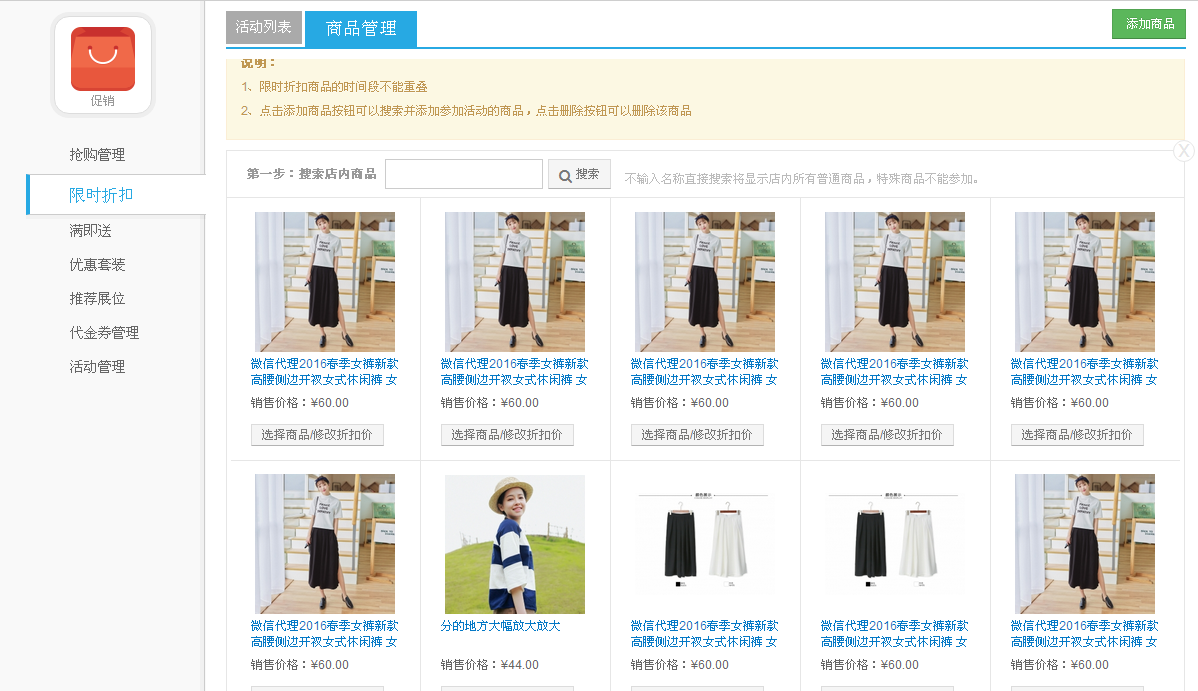This screenshot has width=1198, height=691.
Task: Click 选择商品/修改折扣价 under first-row first product
Action: tap(317, 435)
